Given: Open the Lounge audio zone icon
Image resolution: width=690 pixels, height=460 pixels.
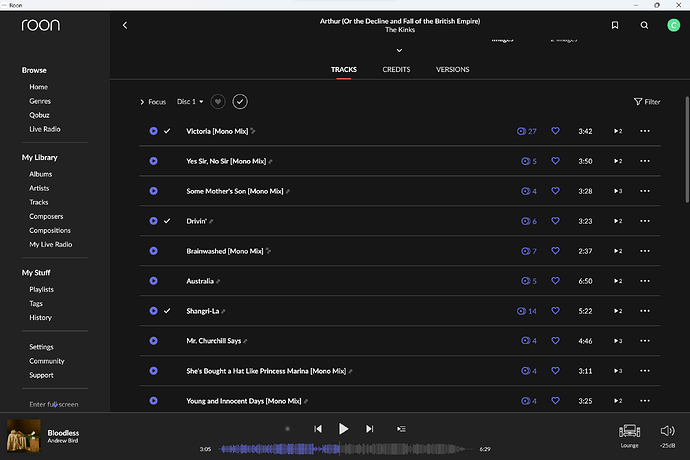Looking at the screenshot, I should (629, 431).
